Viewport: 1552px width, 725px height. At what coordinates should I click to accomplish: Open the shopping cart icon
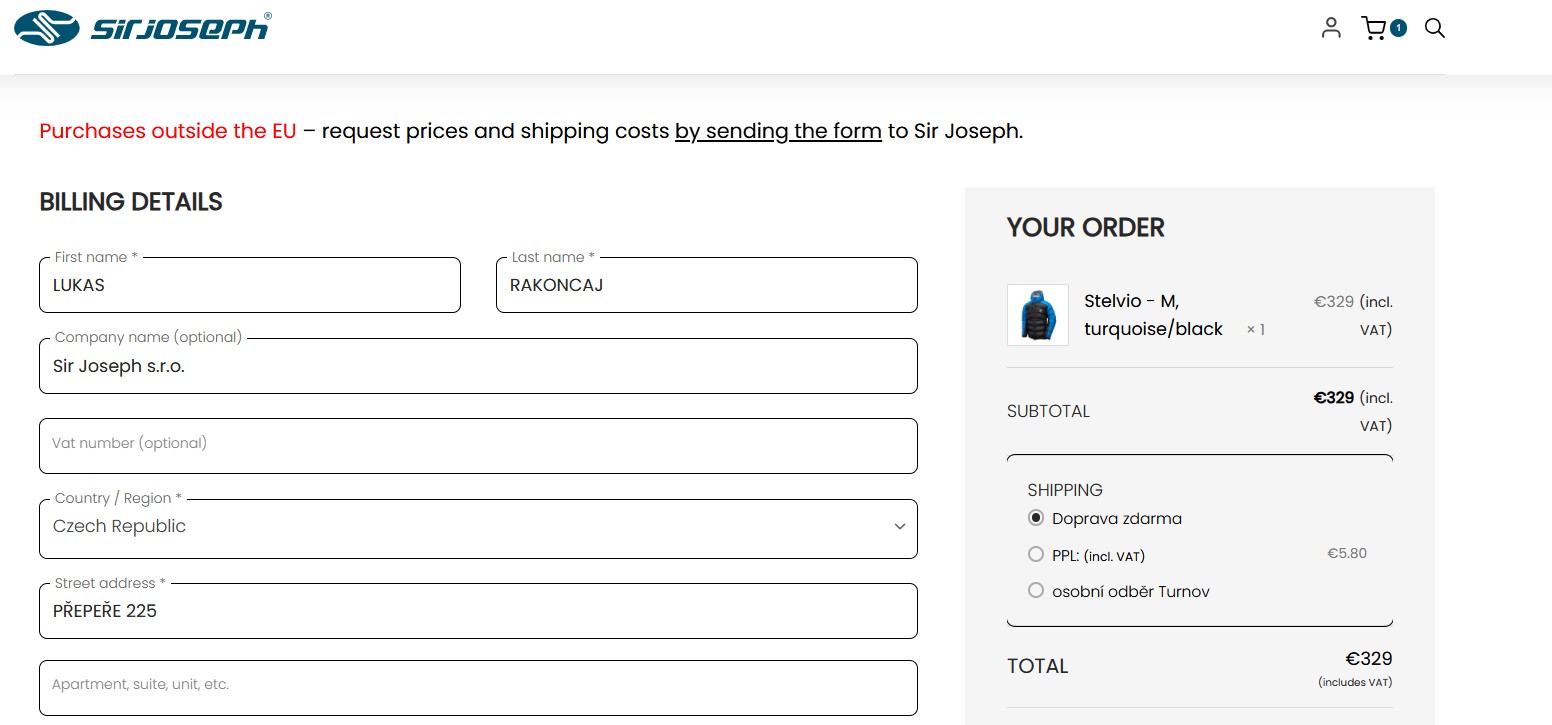coord(1374,28)
